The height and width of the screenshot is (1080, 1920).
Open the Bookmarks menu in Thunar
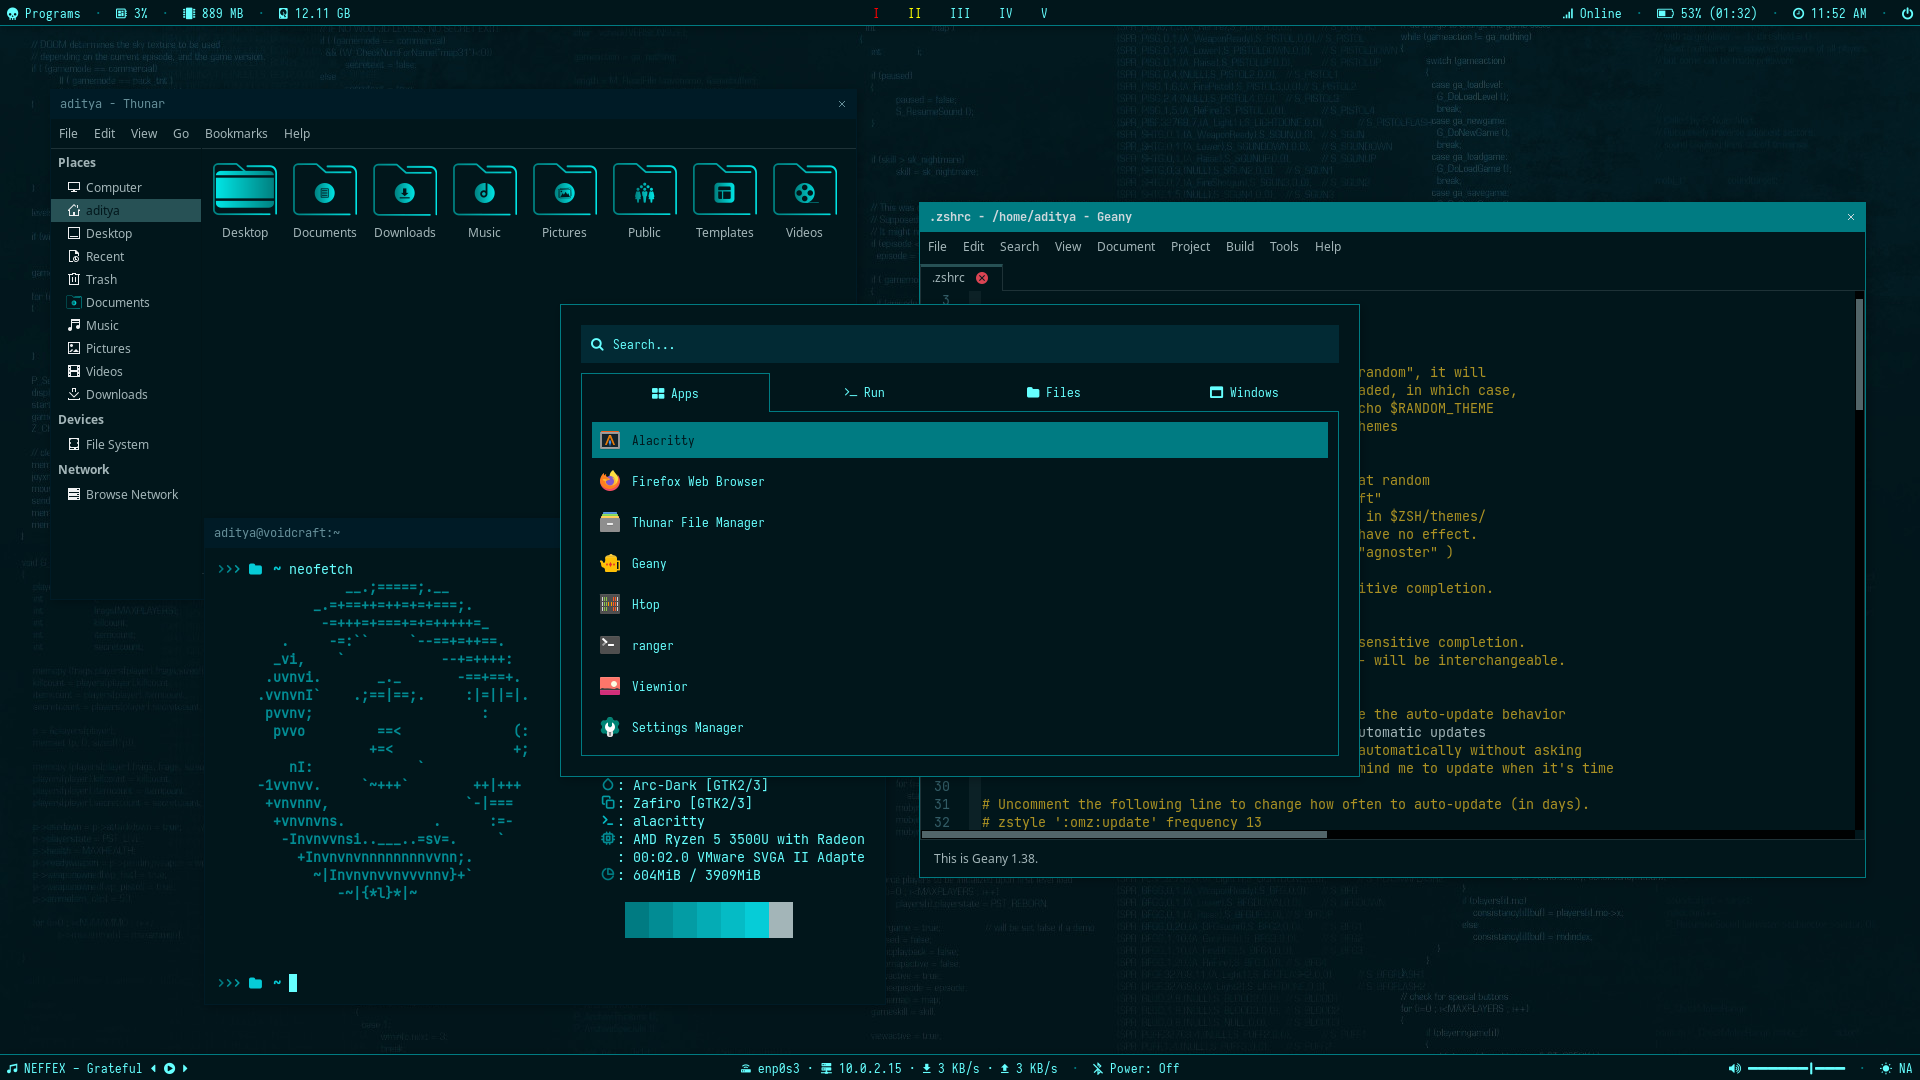[236, 134]
